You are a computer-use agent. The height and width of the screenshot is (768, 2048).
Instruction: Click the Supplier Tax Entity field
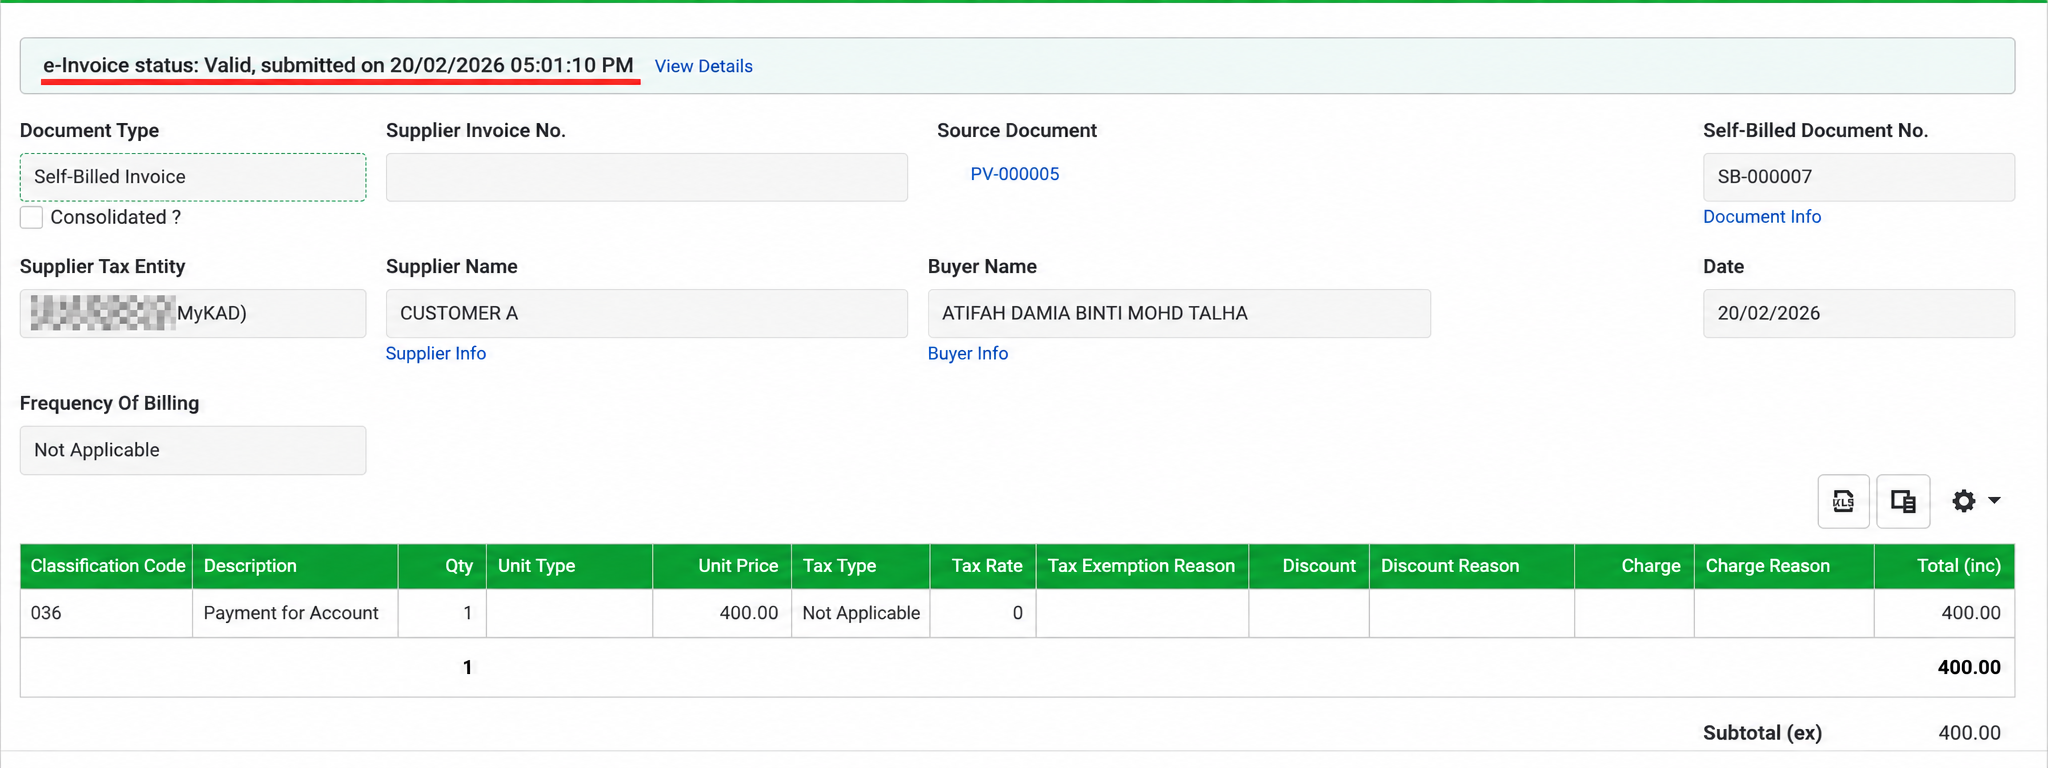click(193, 313)
